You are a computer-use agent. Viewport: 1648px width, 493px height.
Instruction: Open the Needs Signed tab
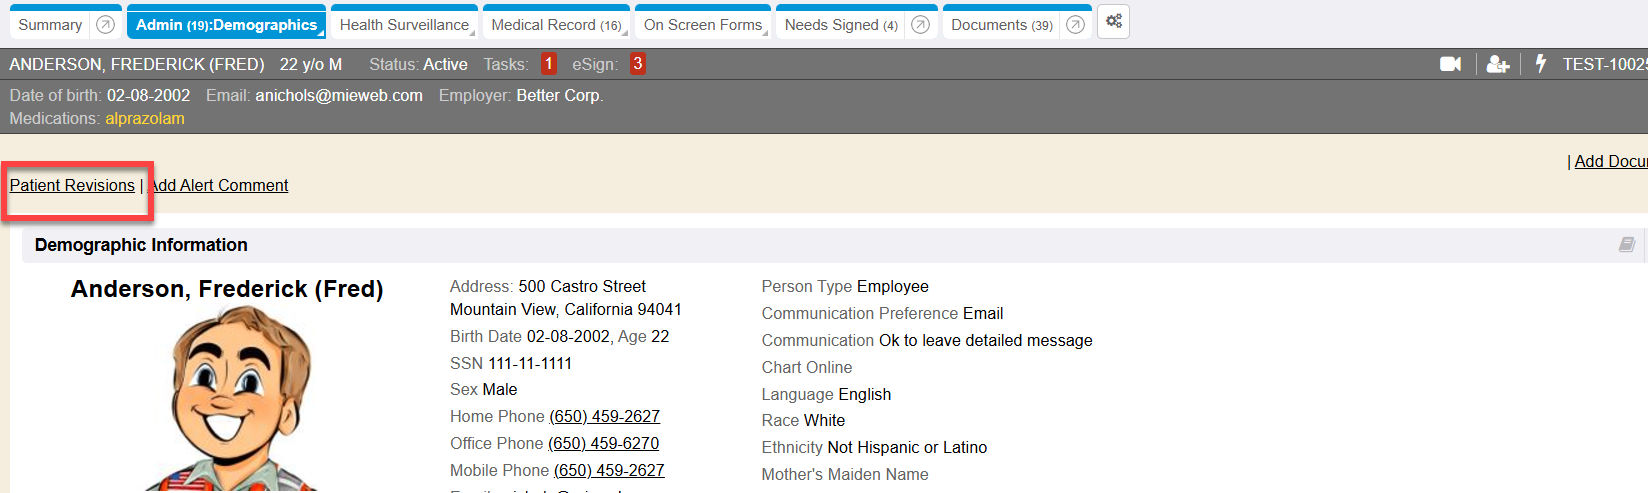coord(840,25)
